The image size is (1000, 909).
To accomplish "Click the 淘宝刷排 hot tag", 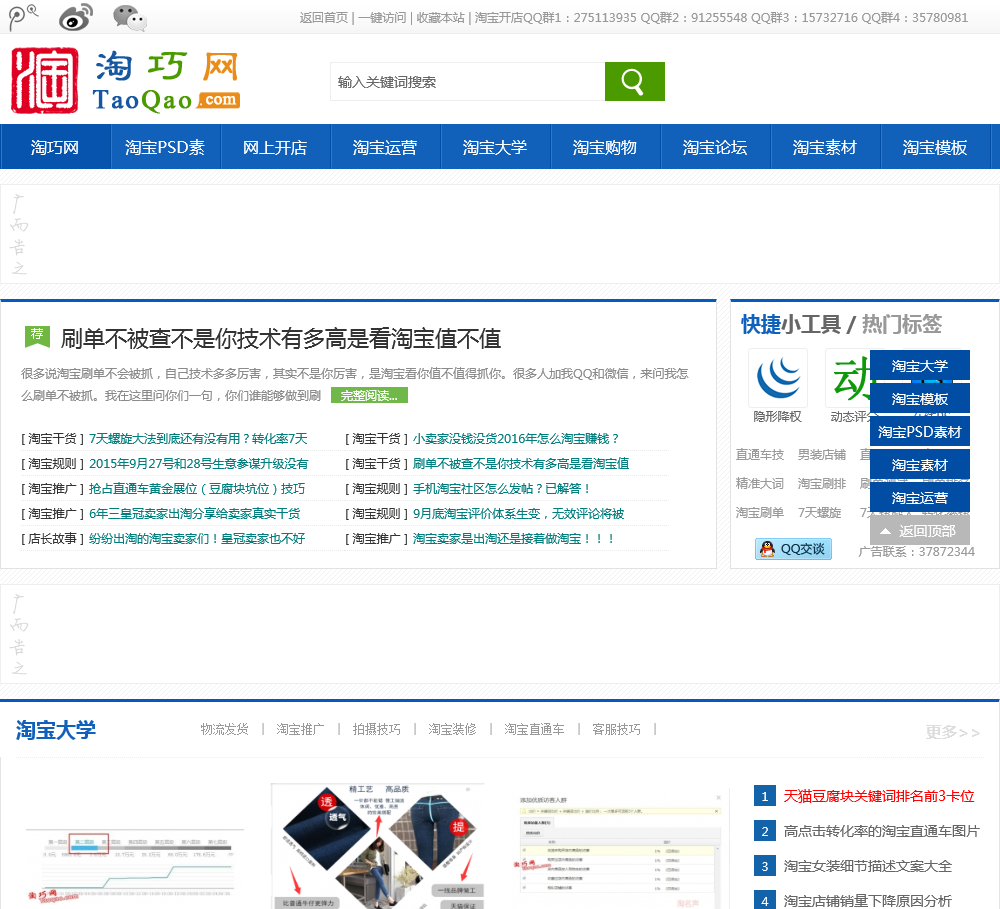I will pyautogui.click(x=821, y=484).
